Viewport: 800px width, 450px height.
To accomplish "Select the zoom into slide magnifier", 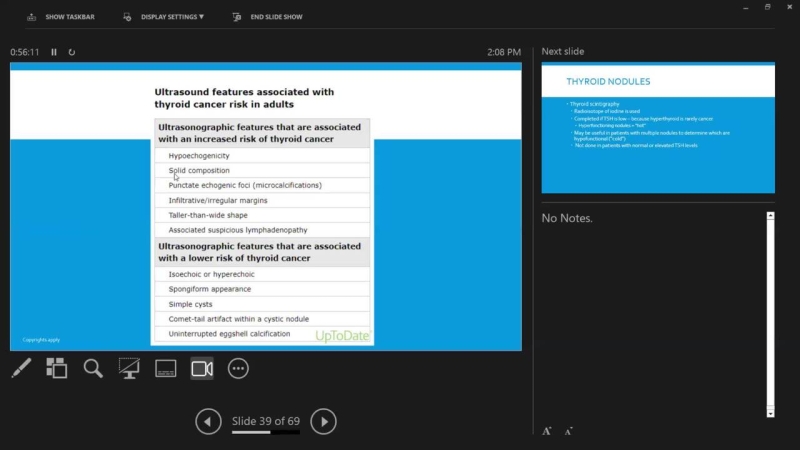I will [93, 369].
